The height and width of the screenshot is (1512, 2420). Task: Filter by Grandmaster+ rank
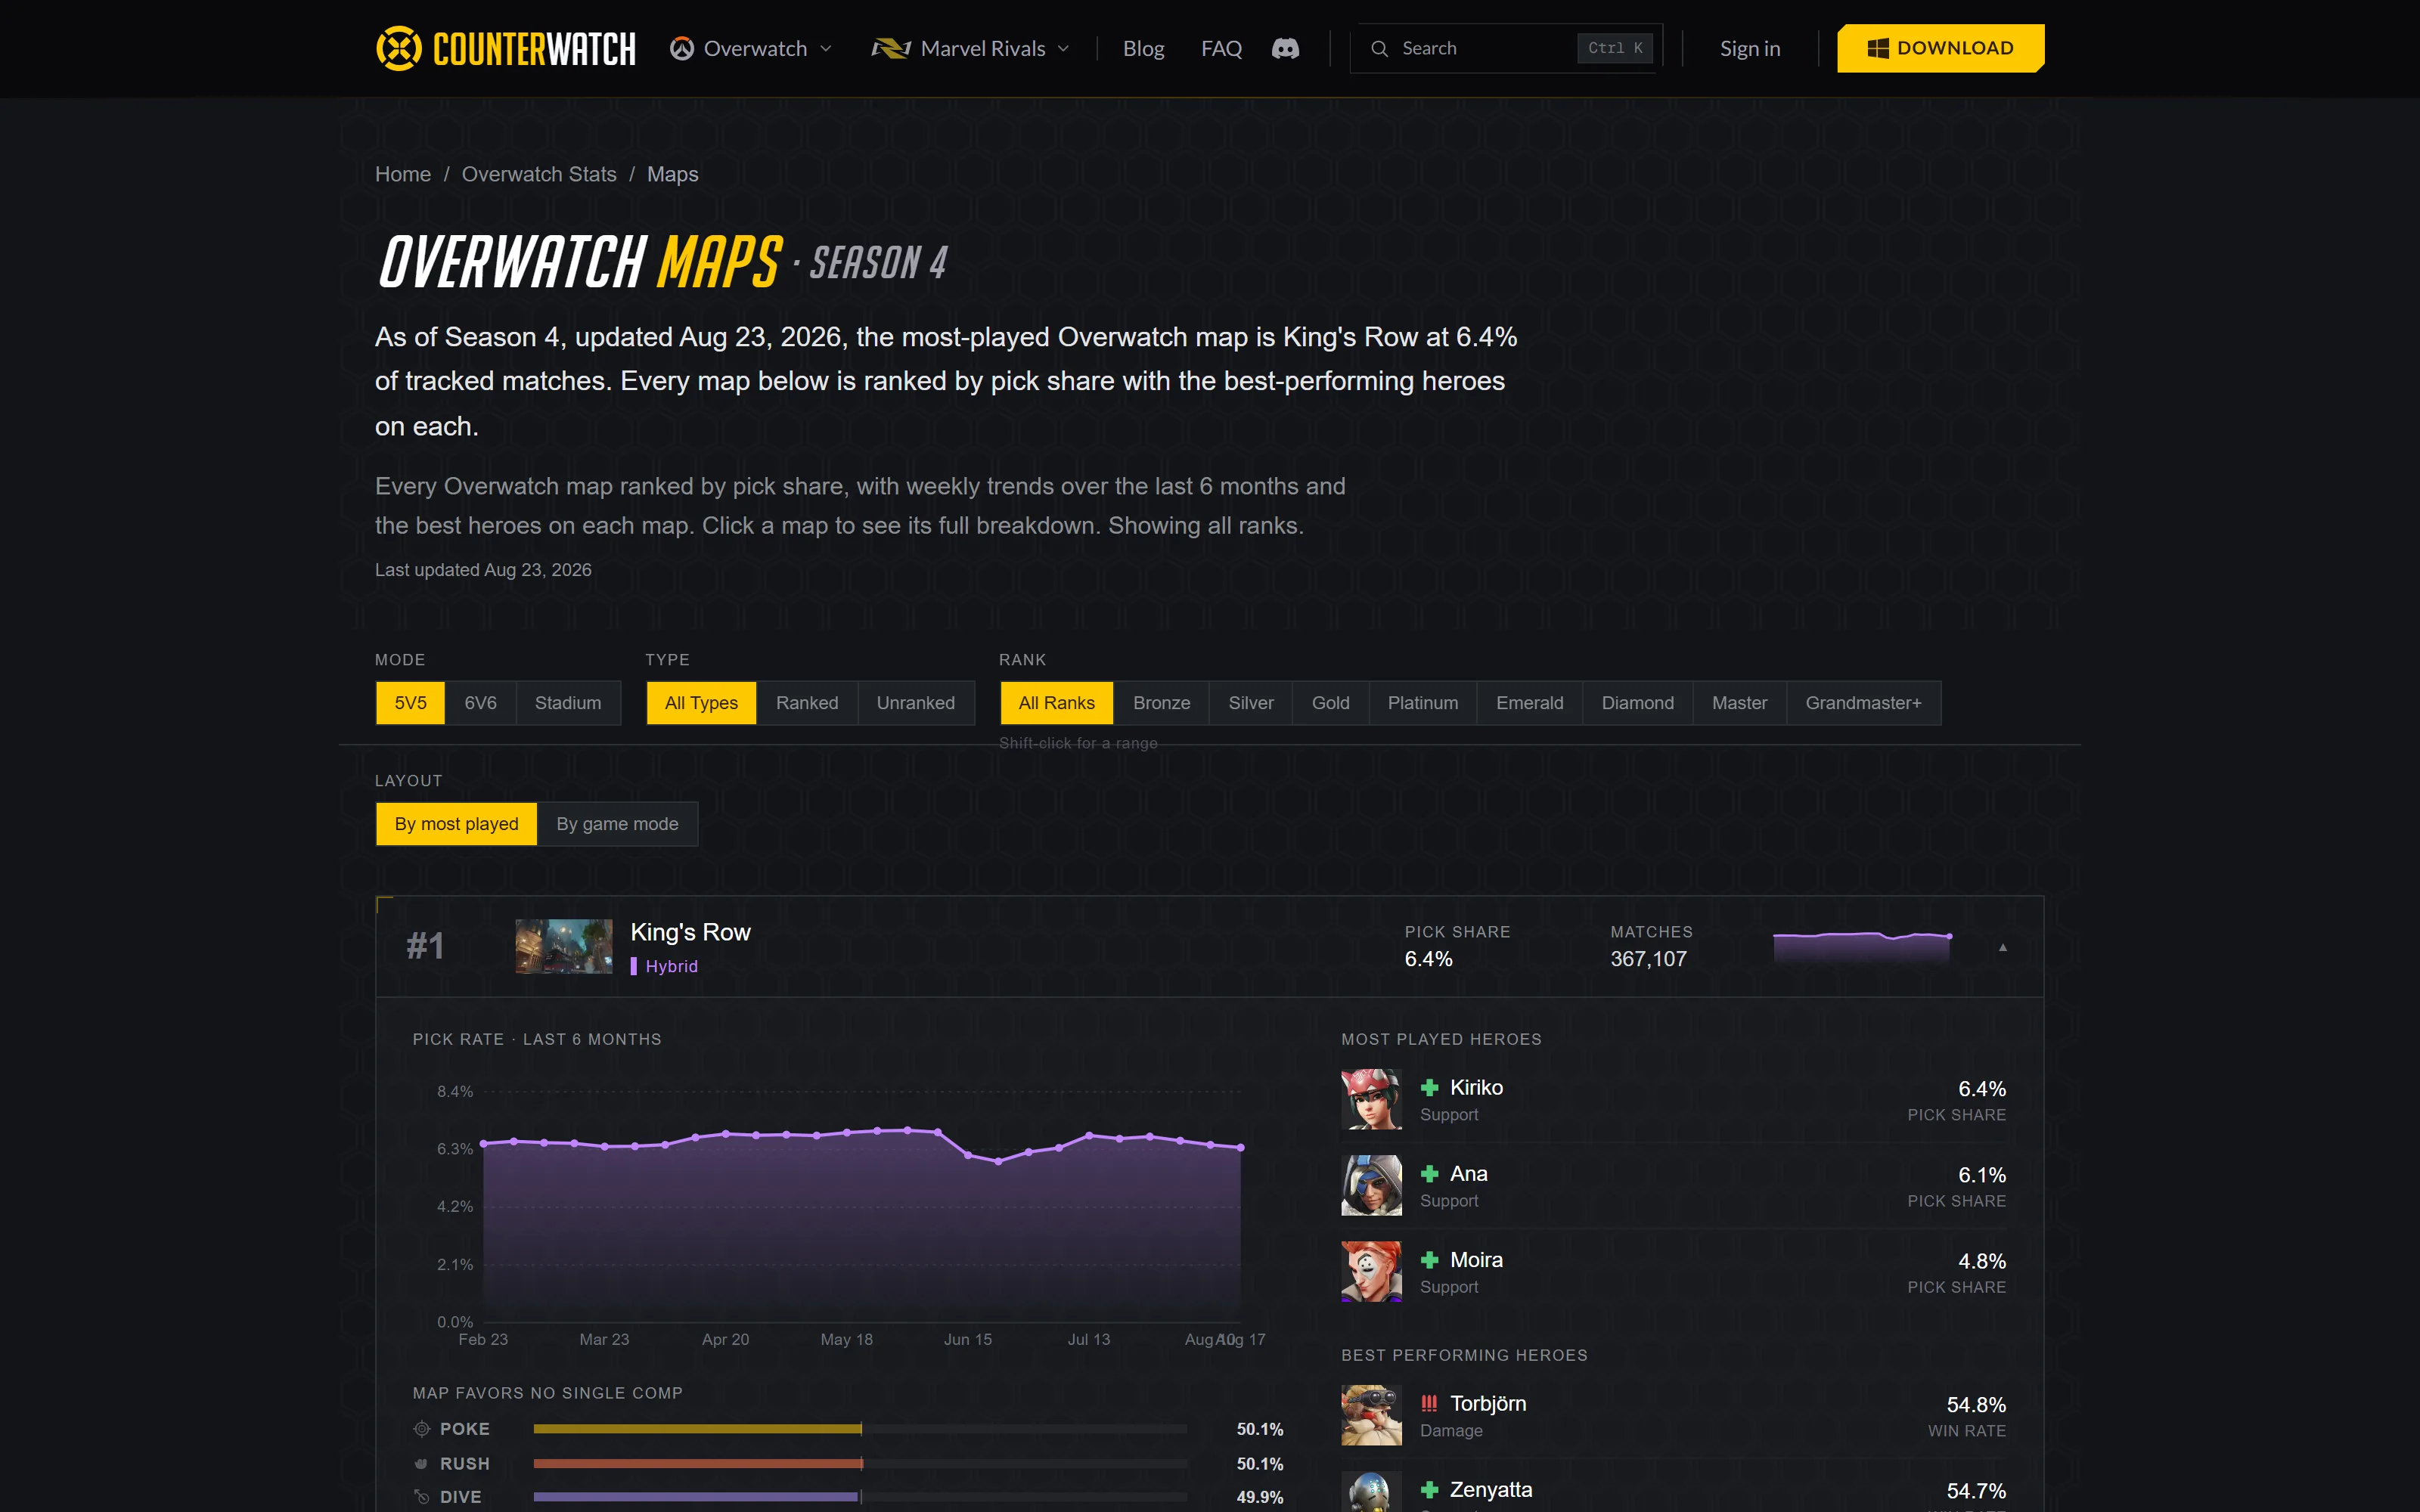coord(1863,703)
